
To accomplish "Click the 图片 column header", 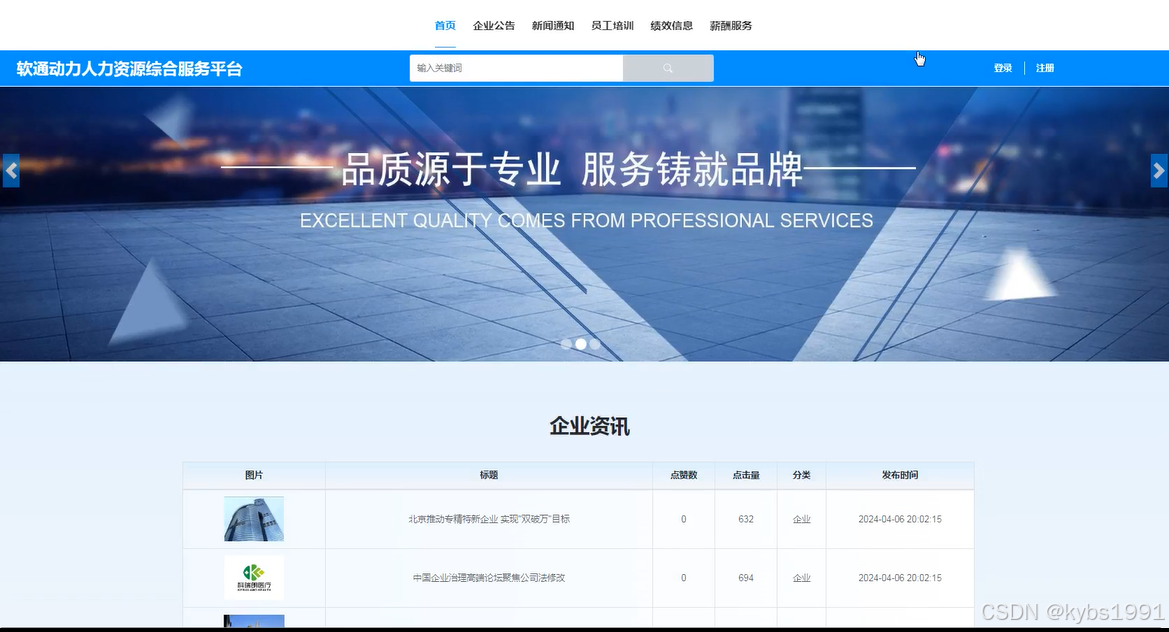I will [x=253, y=475].
